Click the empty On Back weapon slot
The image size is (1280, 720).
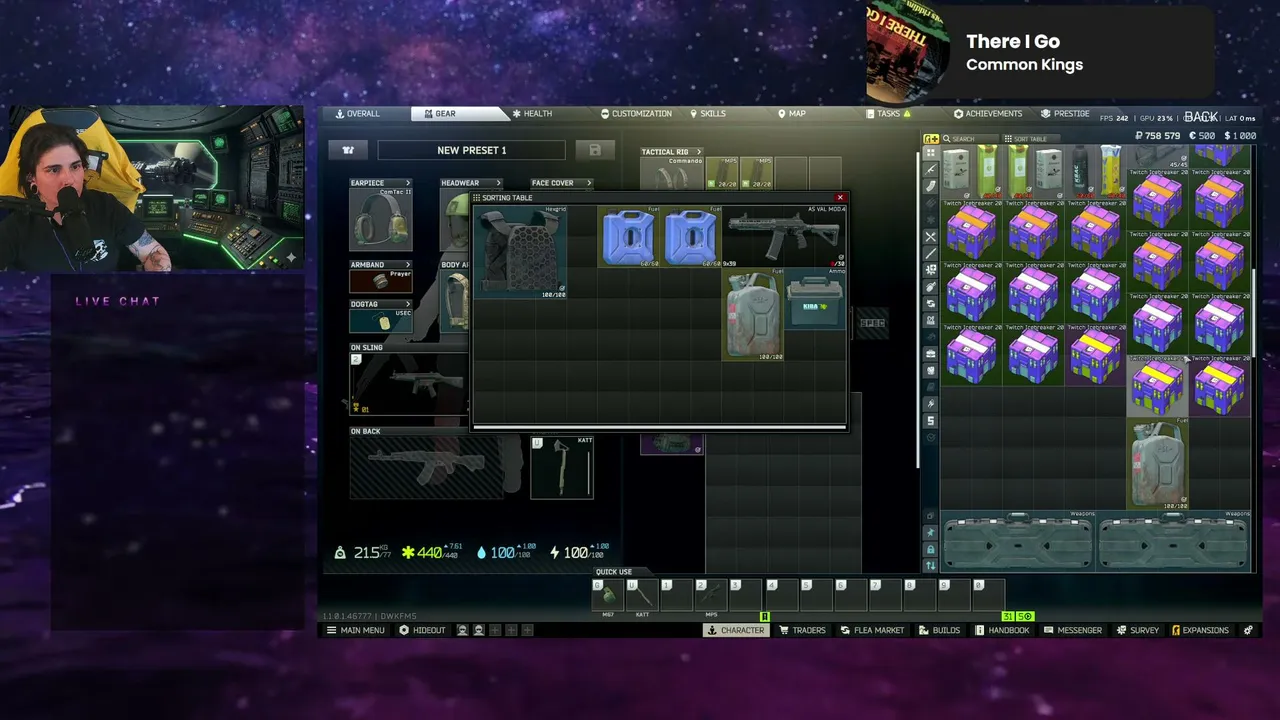pos(426,467)
